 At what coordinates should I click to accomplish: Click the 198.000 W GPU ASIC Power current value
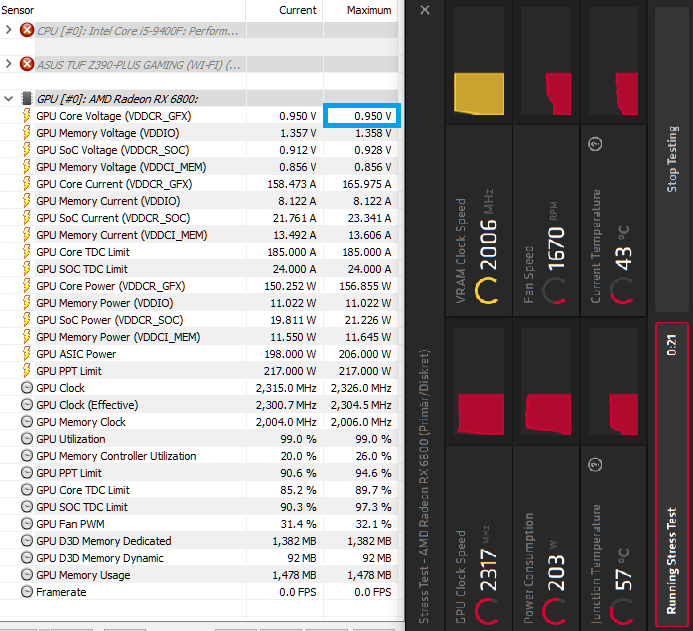click(x=290, y=354)
